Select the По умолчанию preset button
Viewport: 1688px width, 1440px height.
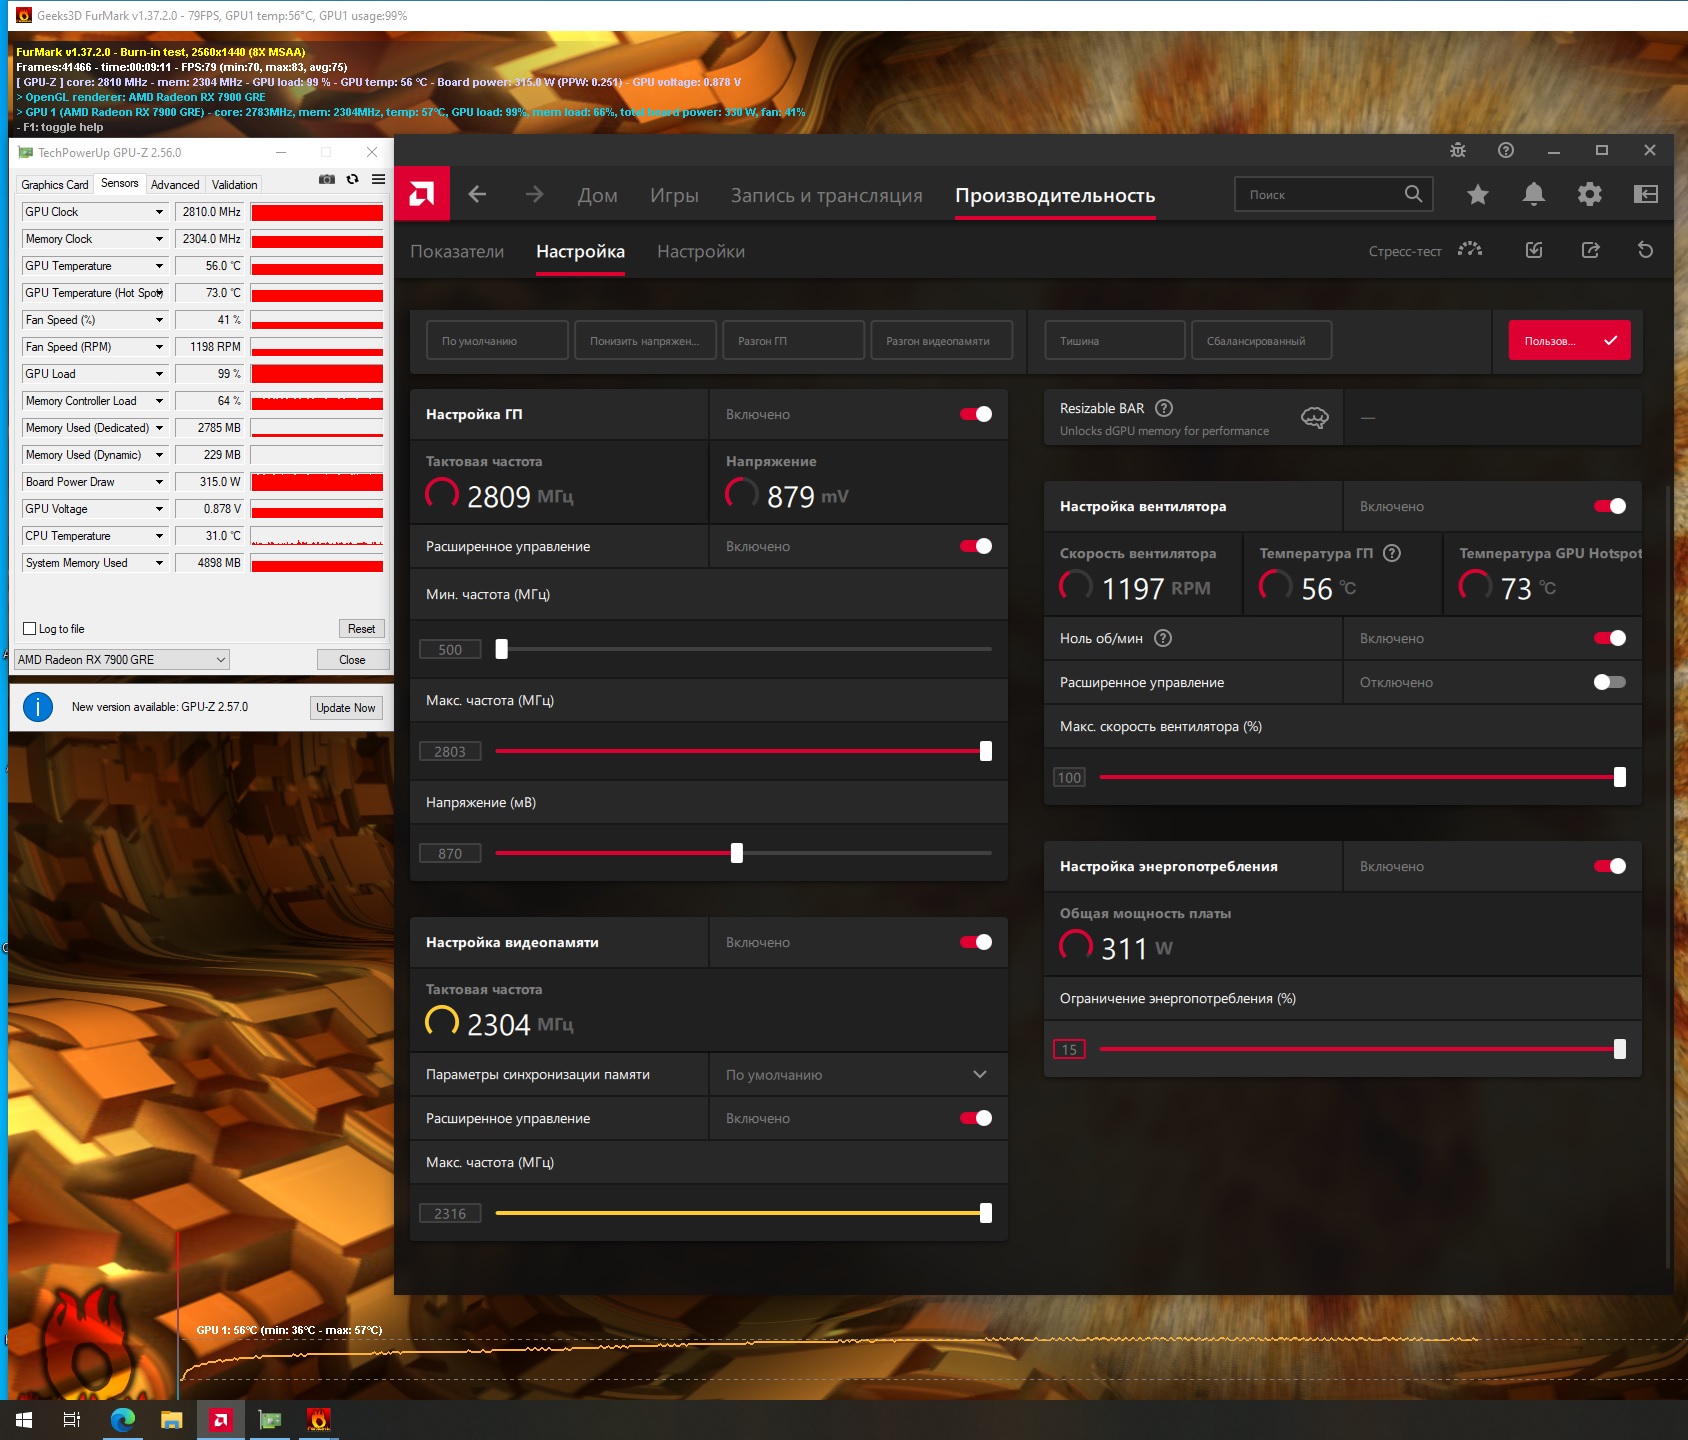point(497,340)
